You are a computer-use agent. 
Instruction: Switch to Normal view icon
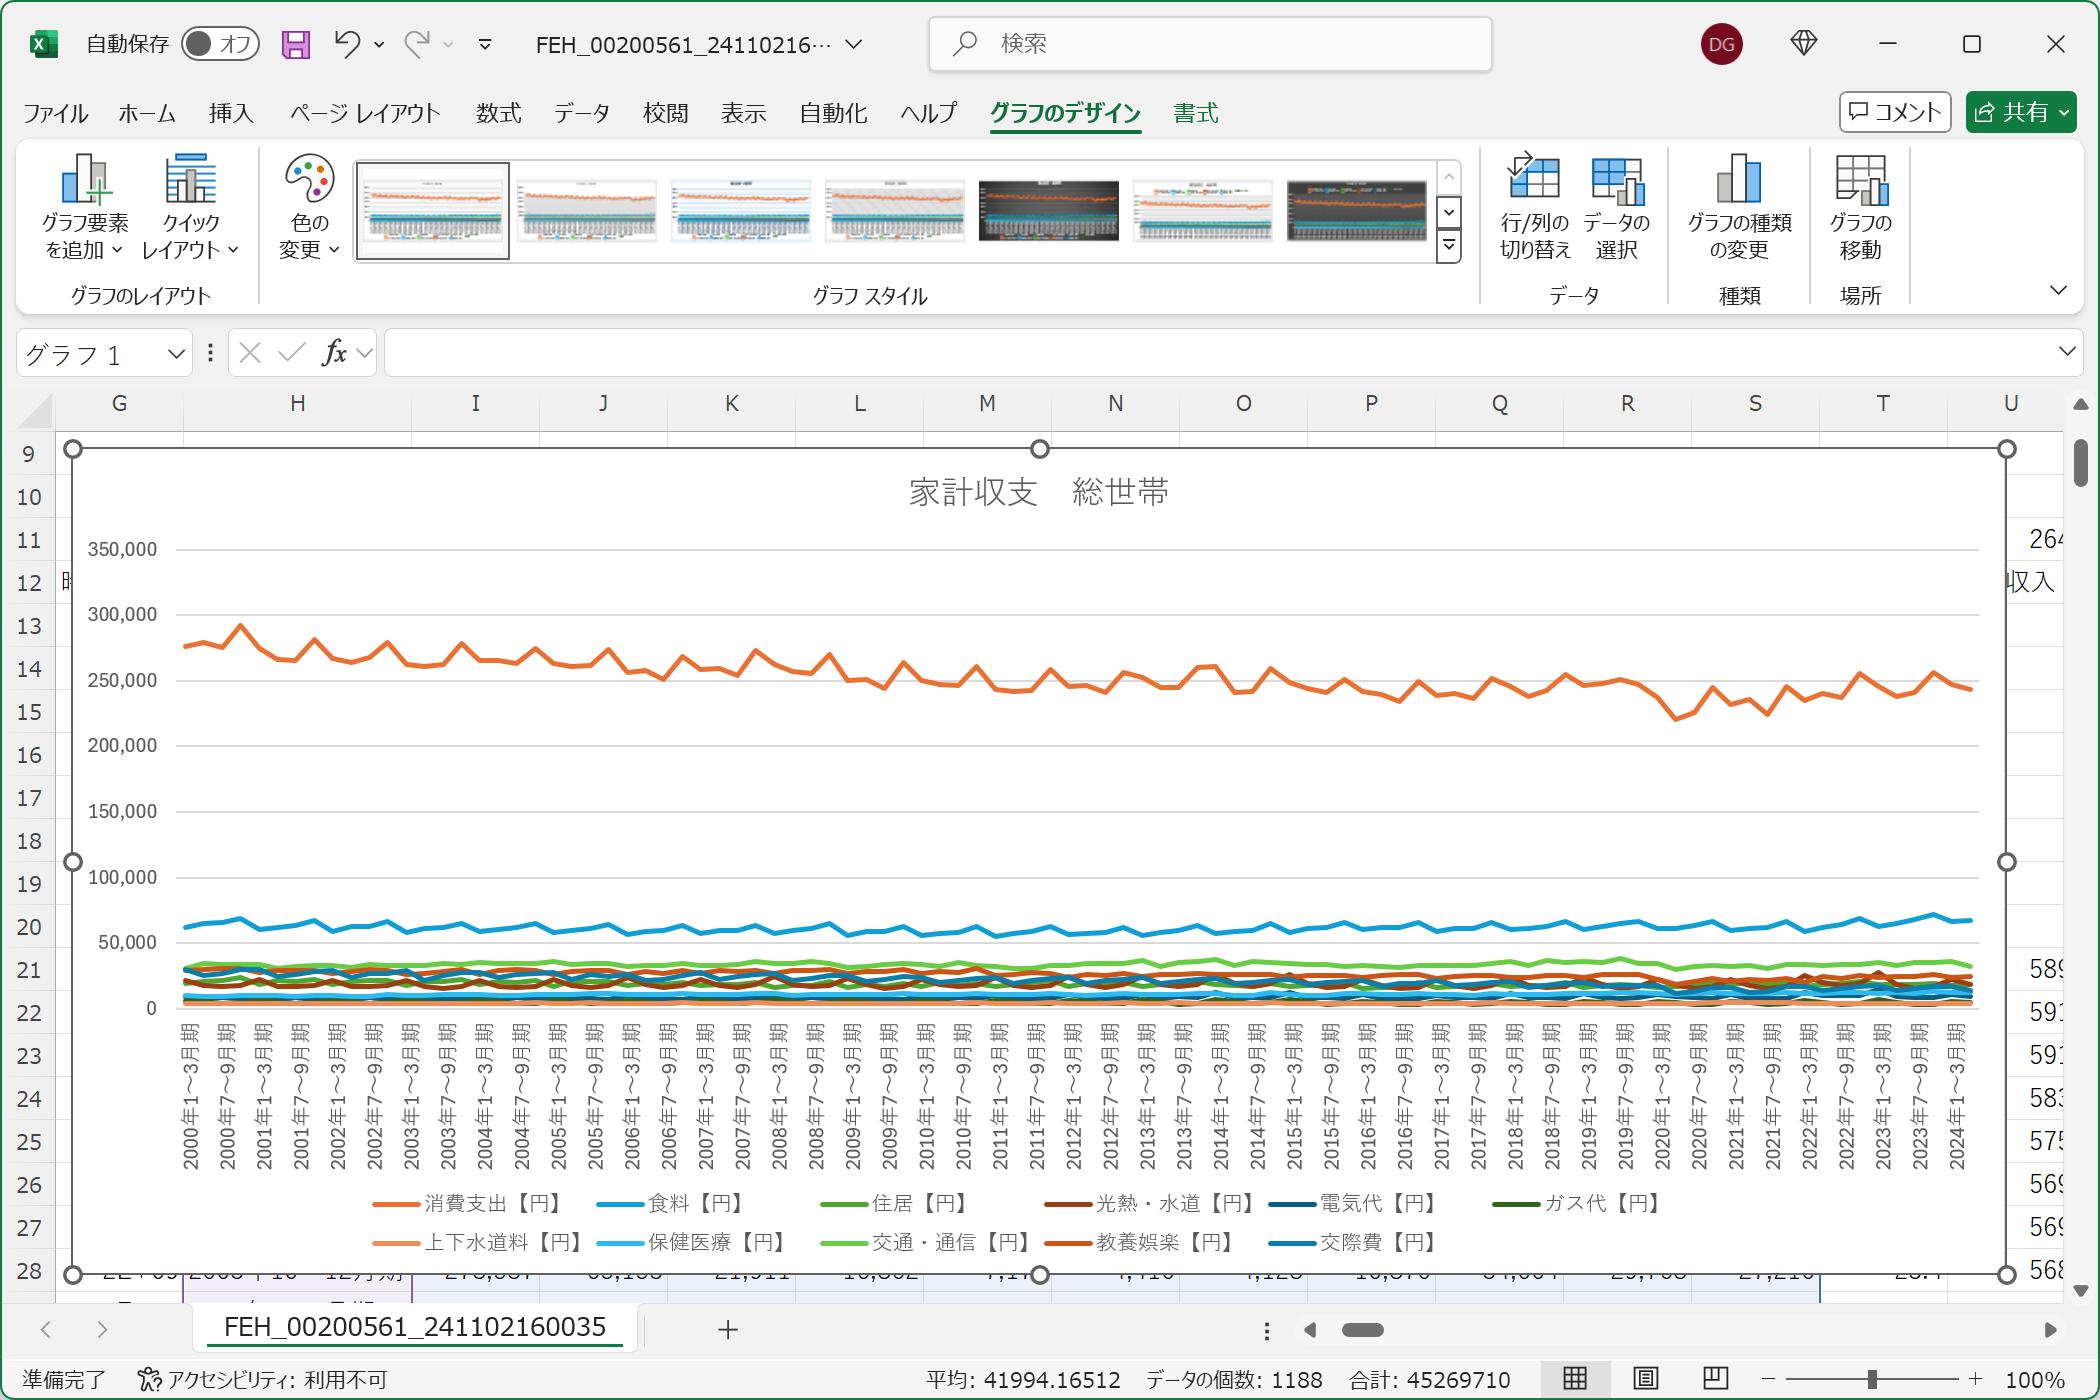coord(1575,1380)
